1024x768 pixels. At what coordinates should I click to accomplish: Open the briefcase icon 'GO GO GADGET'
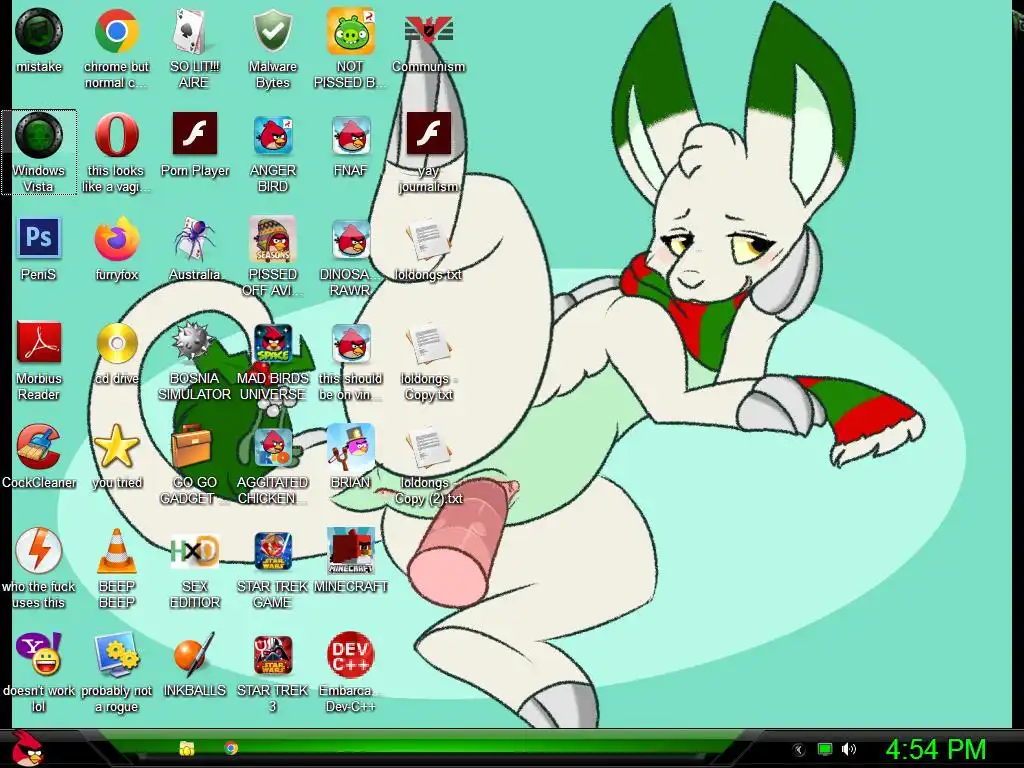tap(192, 446)
